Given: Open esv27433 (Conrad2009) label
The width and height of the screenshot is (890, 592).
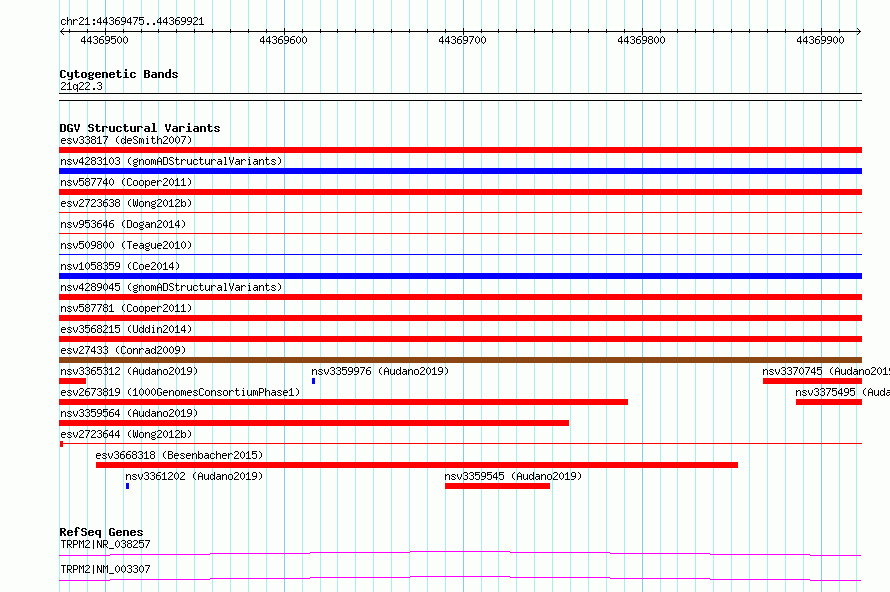Looking at the screenshot, I should click(123, 350).
